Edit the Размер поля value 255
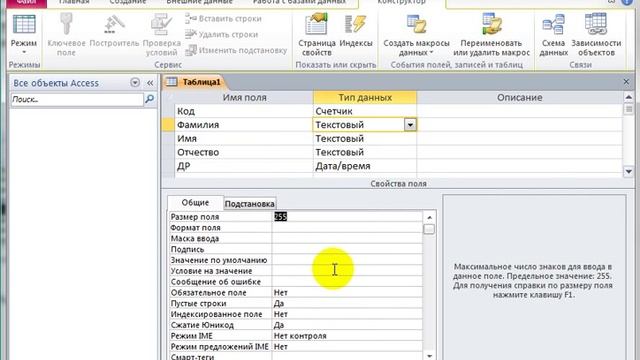The height and width of the screenshot is (360, 640). coord(347,217)
